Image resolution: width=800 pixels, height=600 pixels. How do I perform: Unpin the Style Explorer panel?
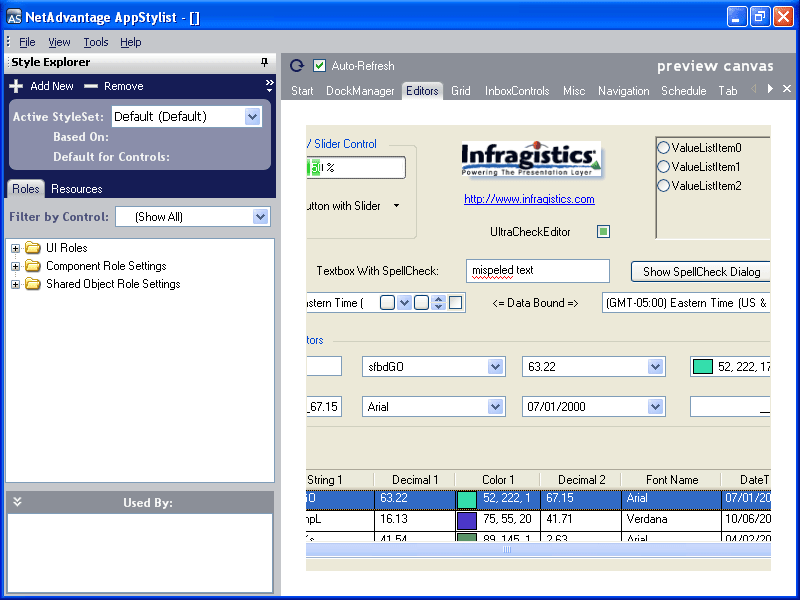(x=265, y=62)
